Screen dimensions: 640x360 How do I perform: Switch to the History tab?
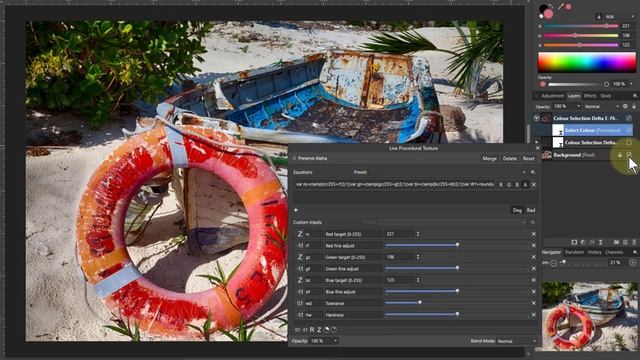click(594, 252)
